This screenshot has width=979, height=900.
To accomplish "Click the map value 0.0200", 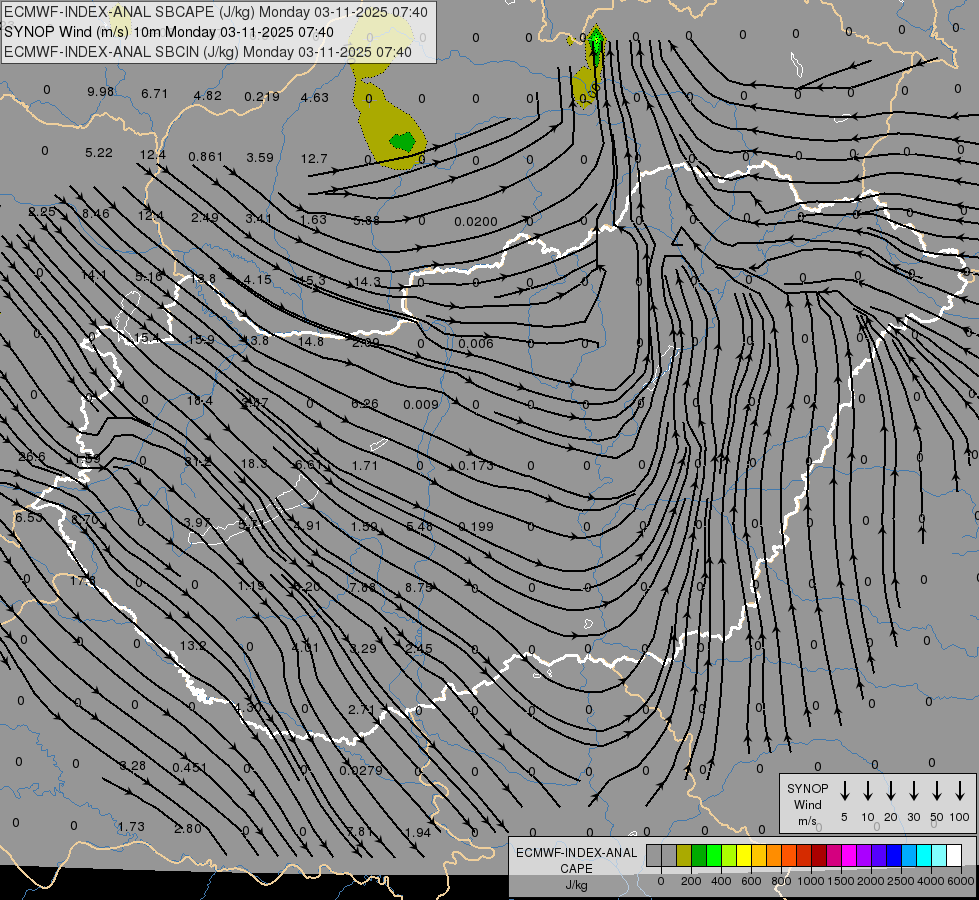I will (x=476, y=222).
